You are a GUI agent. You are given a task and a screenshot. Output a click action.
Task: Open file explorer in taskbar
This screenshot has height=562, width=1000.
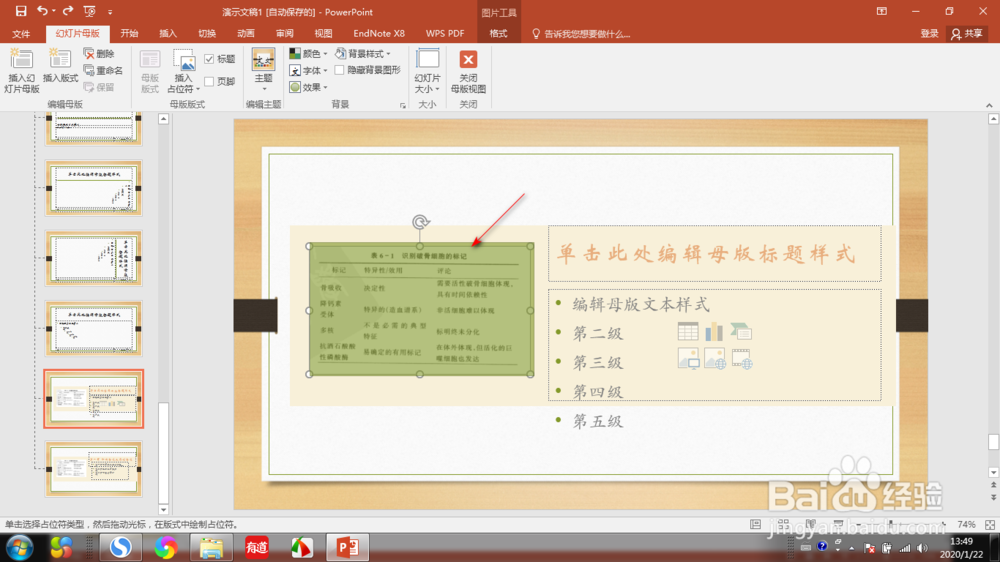[211, 547]
